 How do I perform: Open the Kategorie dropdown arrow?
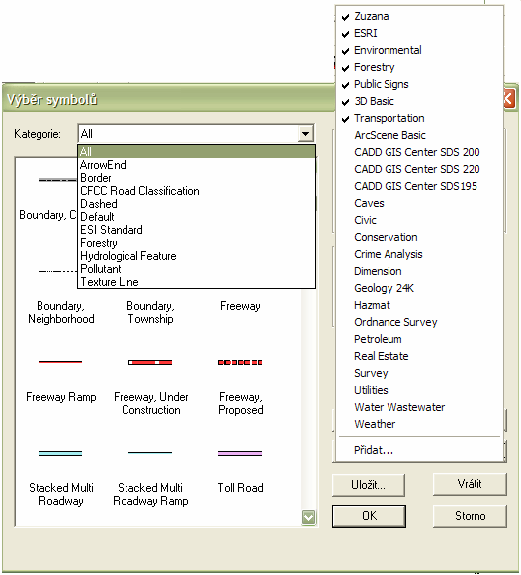(305, 133)
